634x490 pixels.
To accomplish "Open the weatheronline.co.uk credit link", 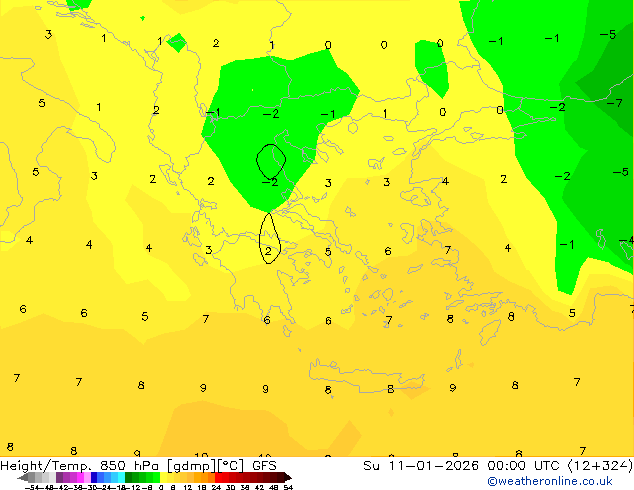I will pos(550,481).
